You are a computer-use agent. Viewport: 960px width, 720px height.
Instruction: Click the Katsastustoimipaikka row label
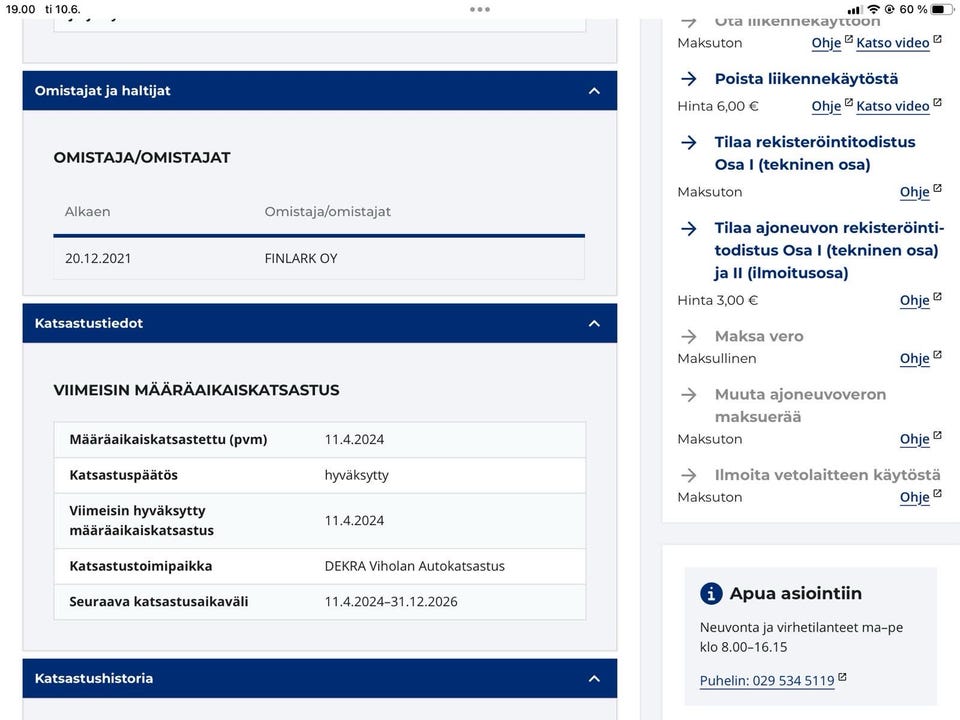click(x=141, y=566)
